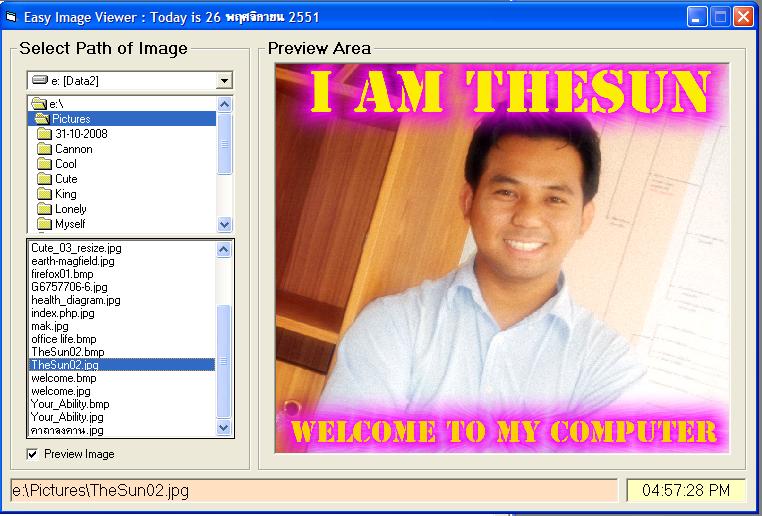This screenshot has height=516, width=762.
Task: Select firefox01.bmp in the file list
Action: tap(63, 274)
